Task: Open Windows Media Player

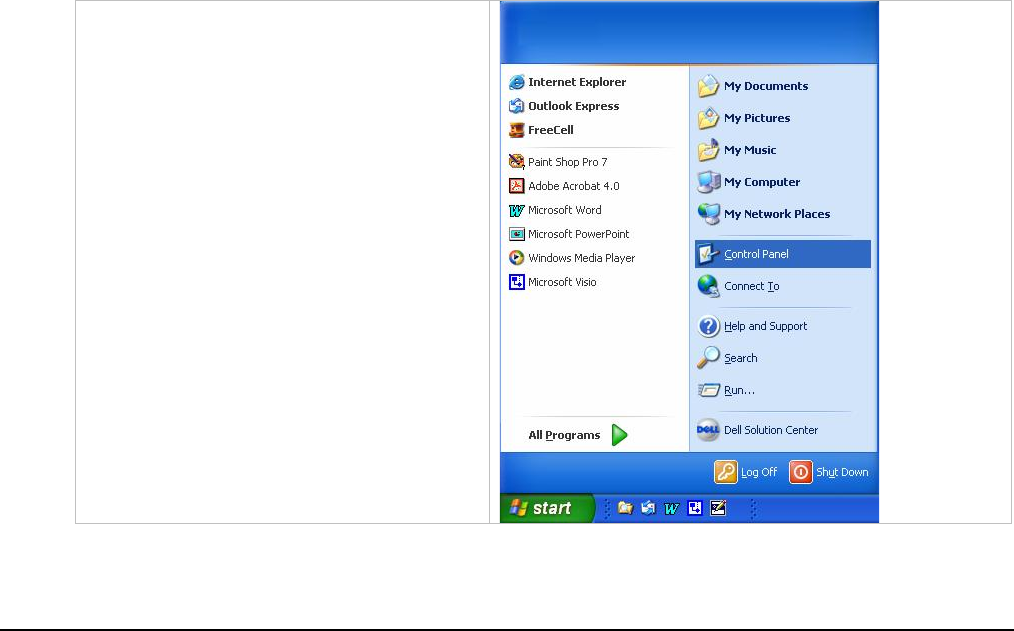Action: (x=572, y=258)
